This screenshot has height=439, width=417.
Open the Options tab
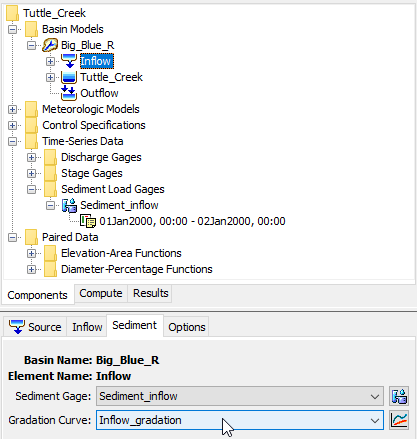(187, 327)
